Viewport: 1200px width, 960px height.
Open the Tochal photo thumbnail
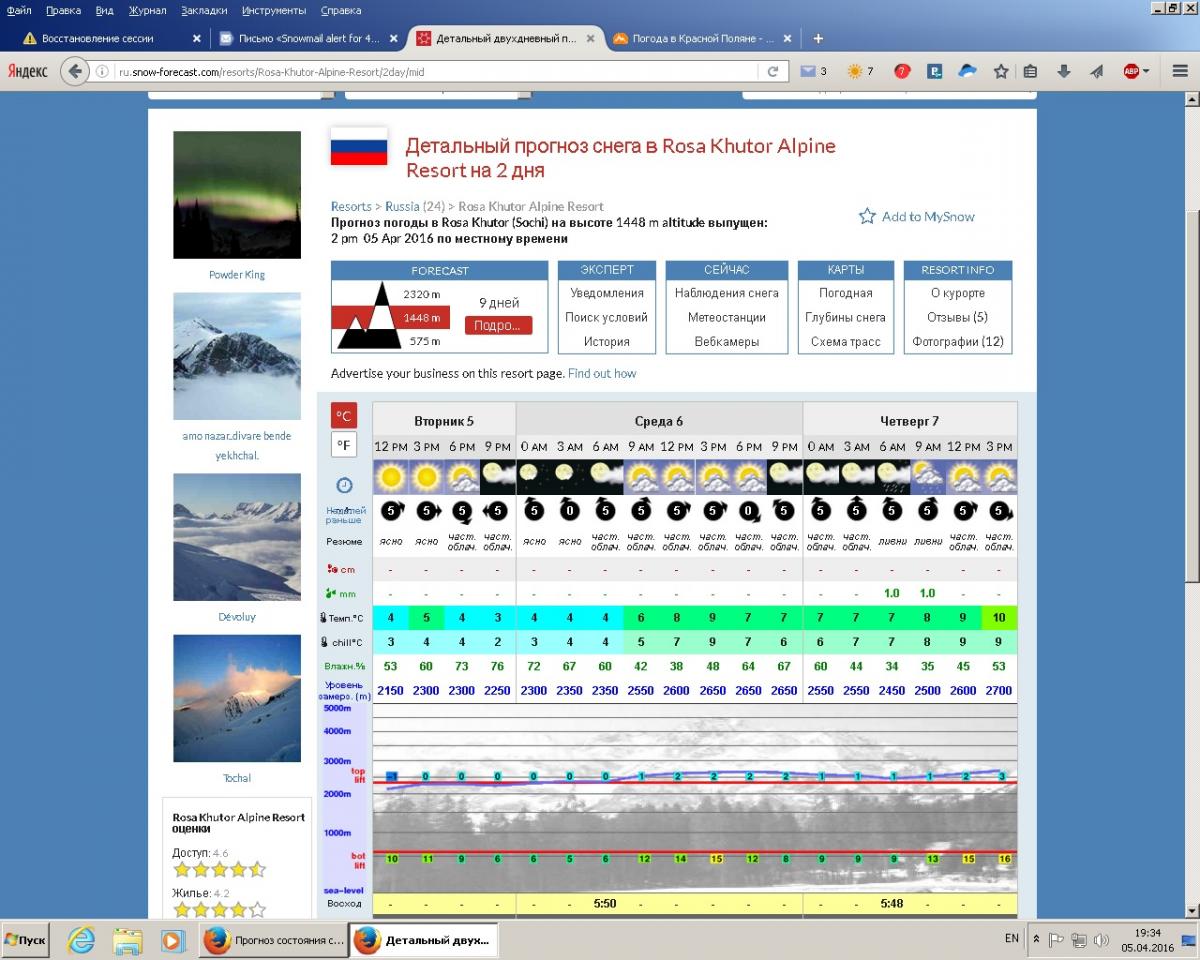[x=237, y=698]
